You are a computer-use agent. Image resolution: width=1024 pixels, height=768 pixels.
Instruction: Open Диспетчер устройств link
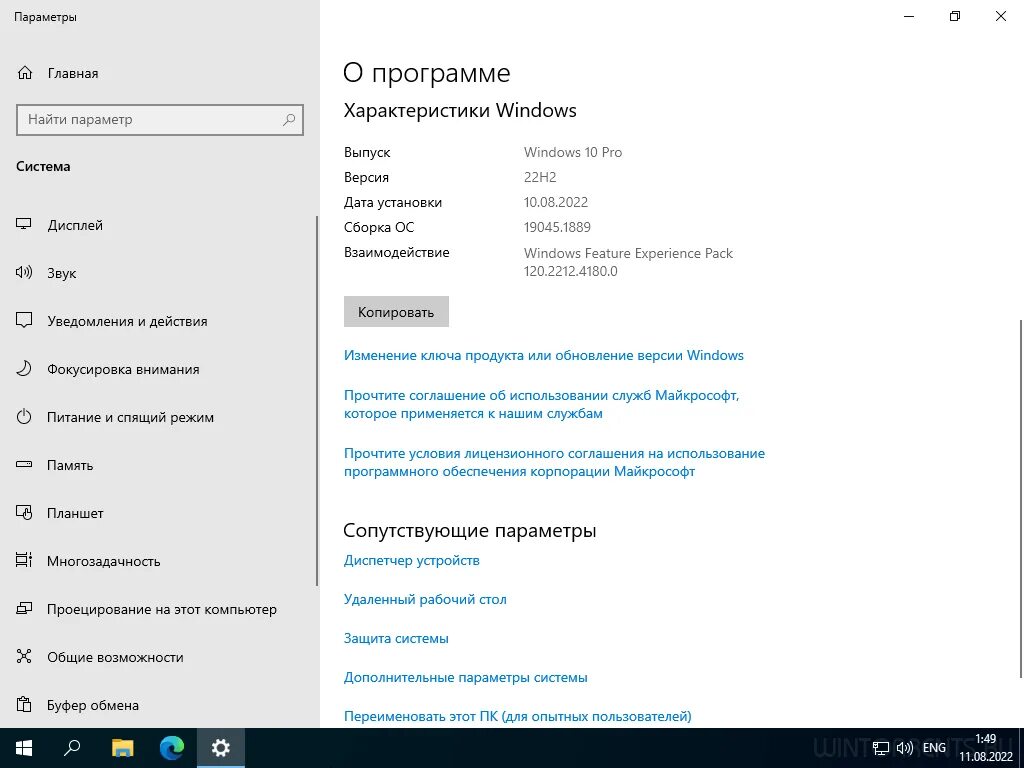(411, 560)
